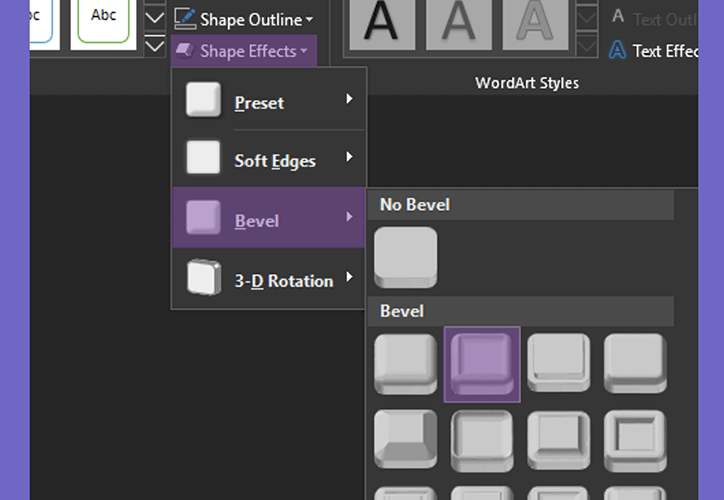This screenshot has height=500, width=724.
Task: Open the Text Effects menu
Action: coord(653,51)
